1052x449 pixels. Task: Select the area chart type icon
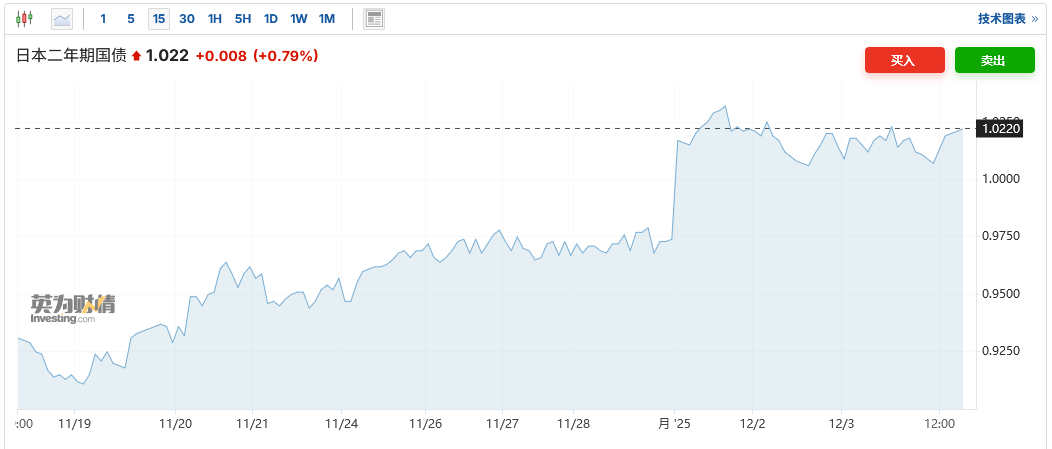click(62, 18)
